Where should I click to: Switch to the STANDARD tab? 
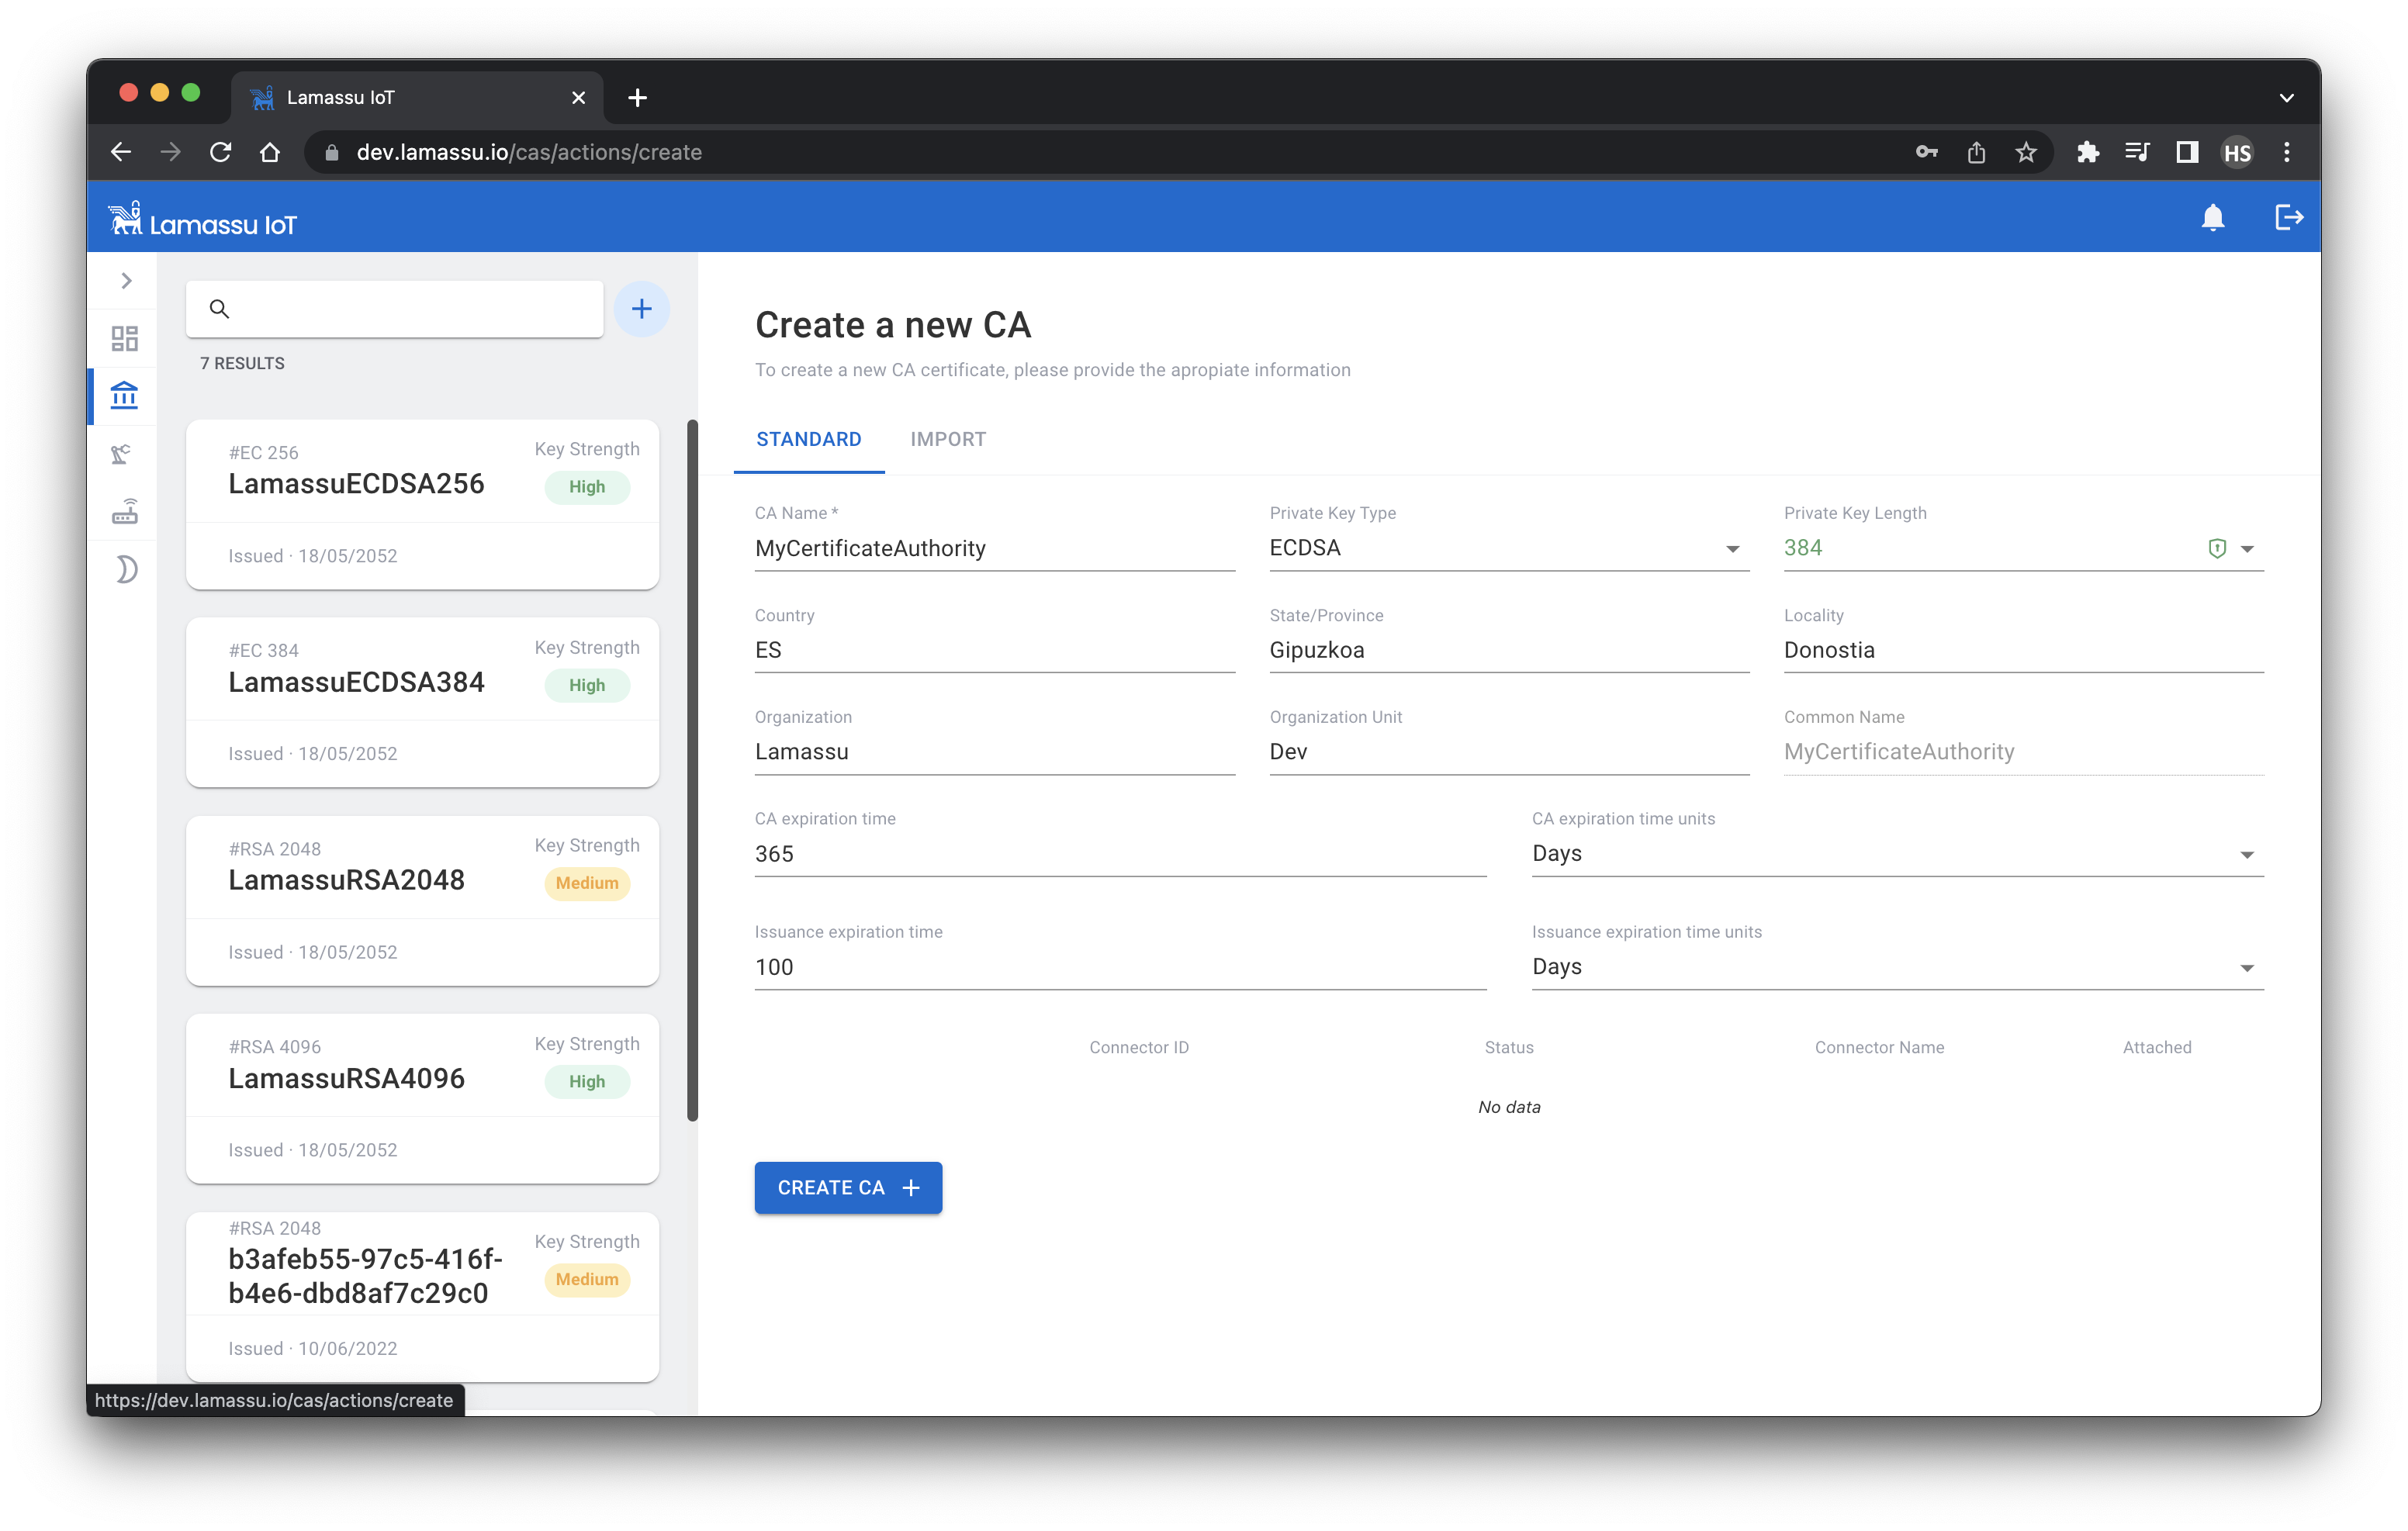pos(809,439)
